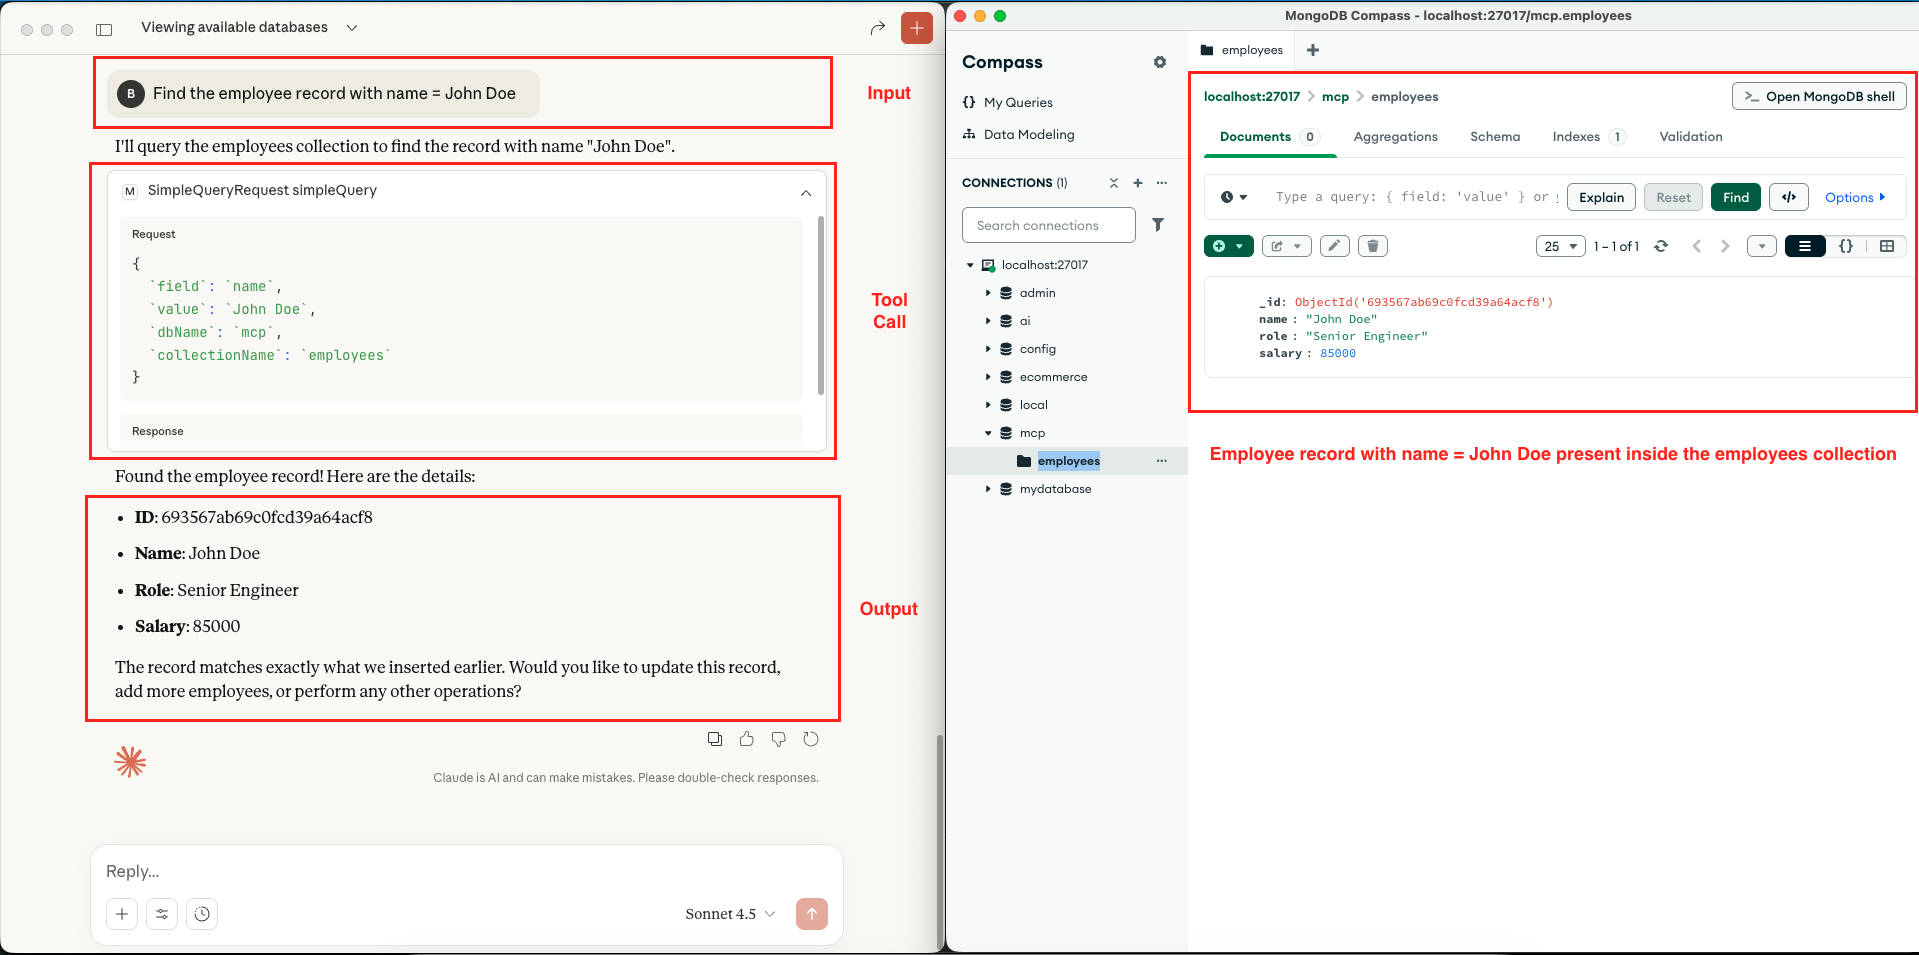Refresh the documents list in Compass
The height and width of the screenshot is (955, 1919).
pyautogui.click(x=1661, y=246)
